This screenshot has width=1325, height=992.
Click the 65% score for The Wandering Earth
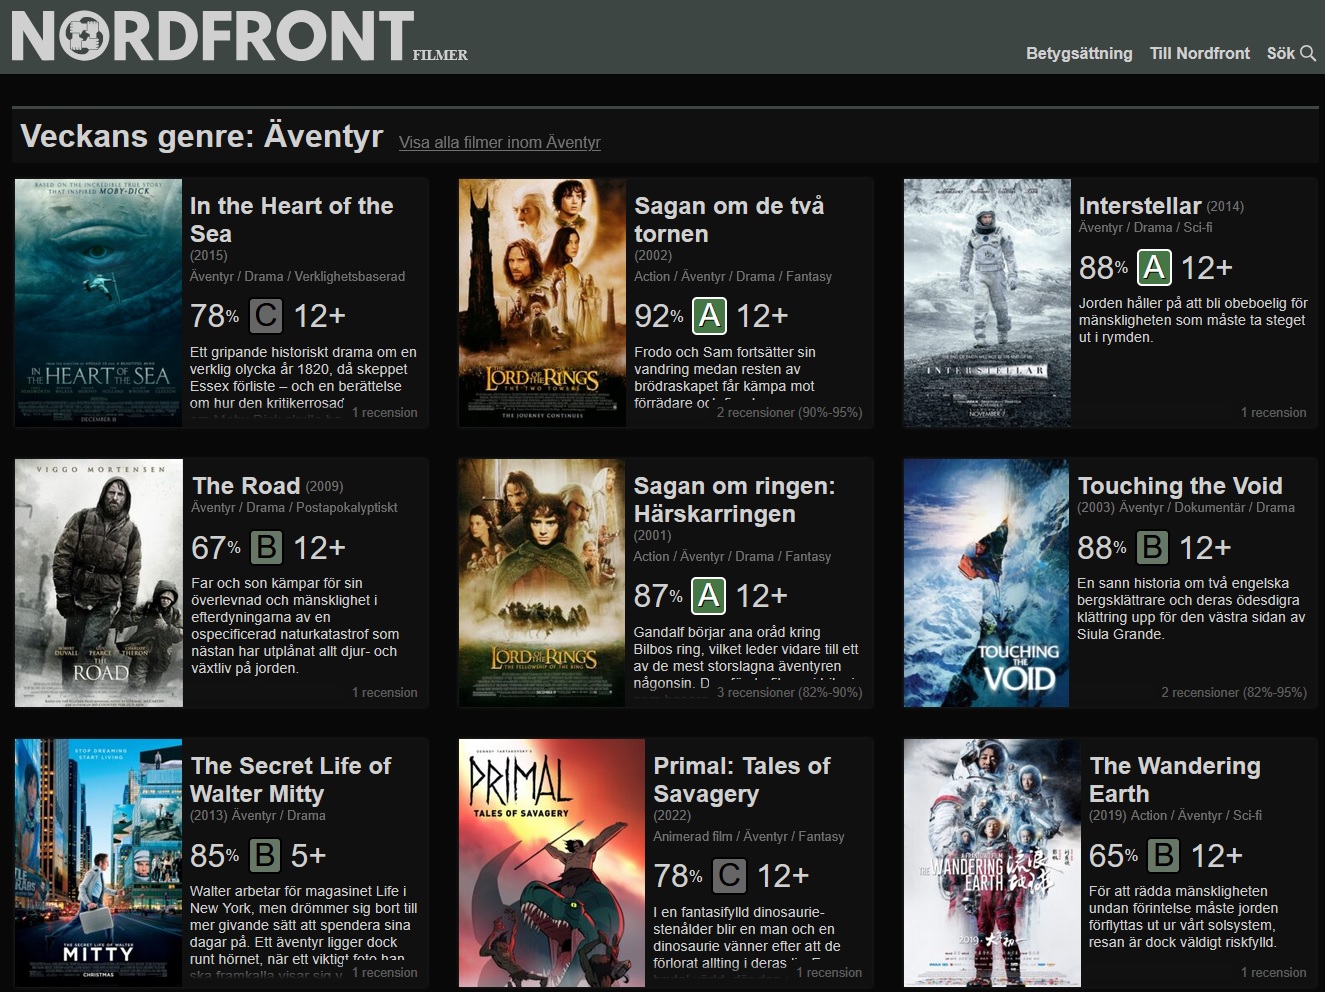coord(1114,856)
